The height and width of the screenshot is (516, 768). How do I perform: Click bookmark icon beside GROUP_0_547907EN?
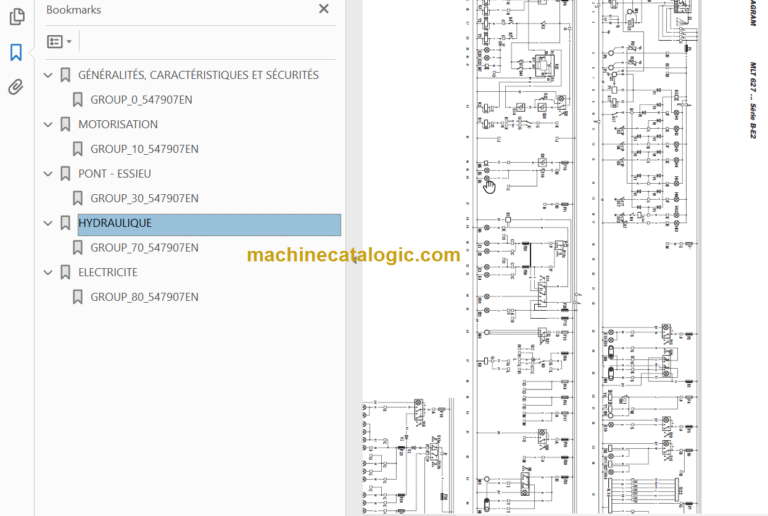[77, 100]
